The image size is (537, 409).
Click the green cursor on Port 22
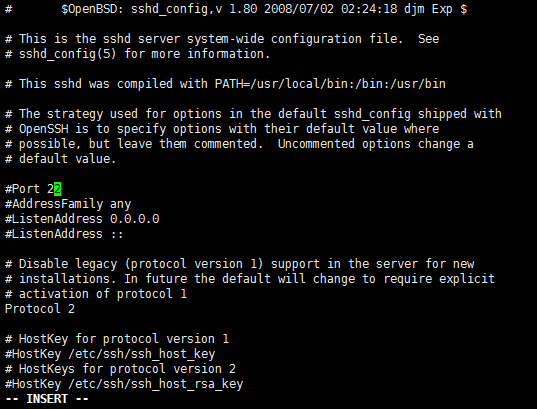click(x=58, y=189)
